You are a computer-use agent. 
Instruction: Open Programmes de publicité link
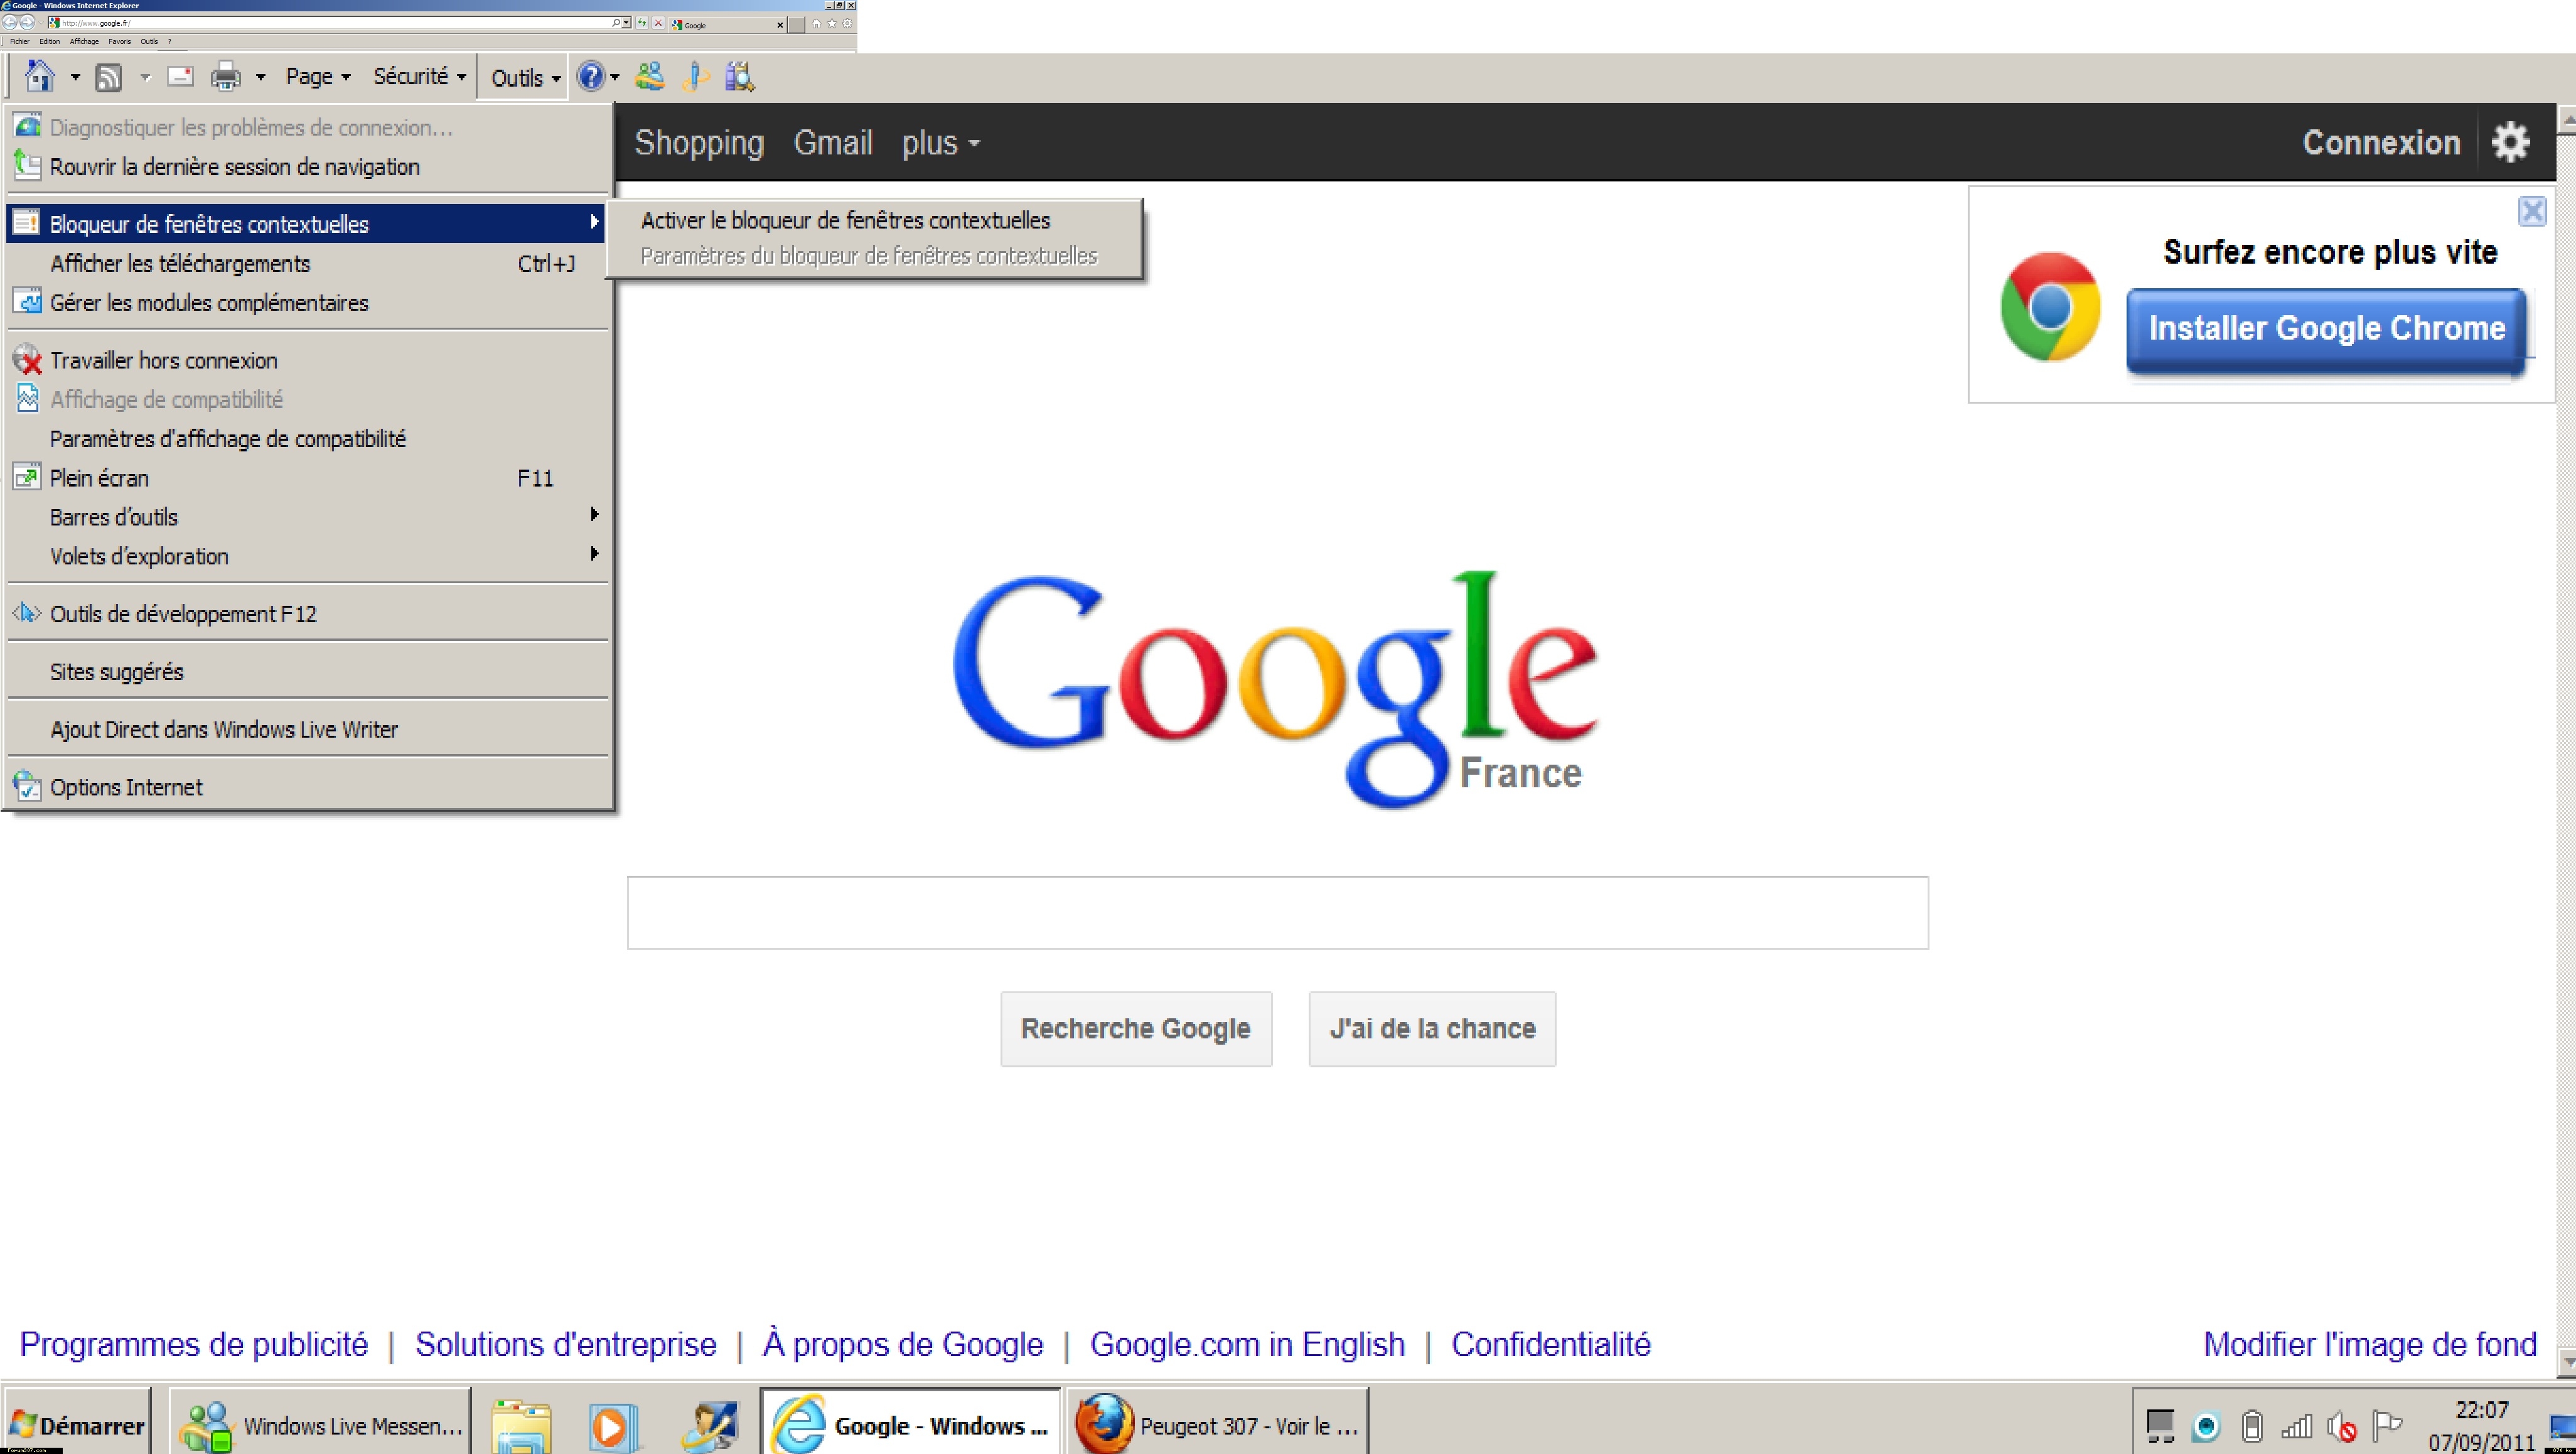click(x=194, y=1344)
